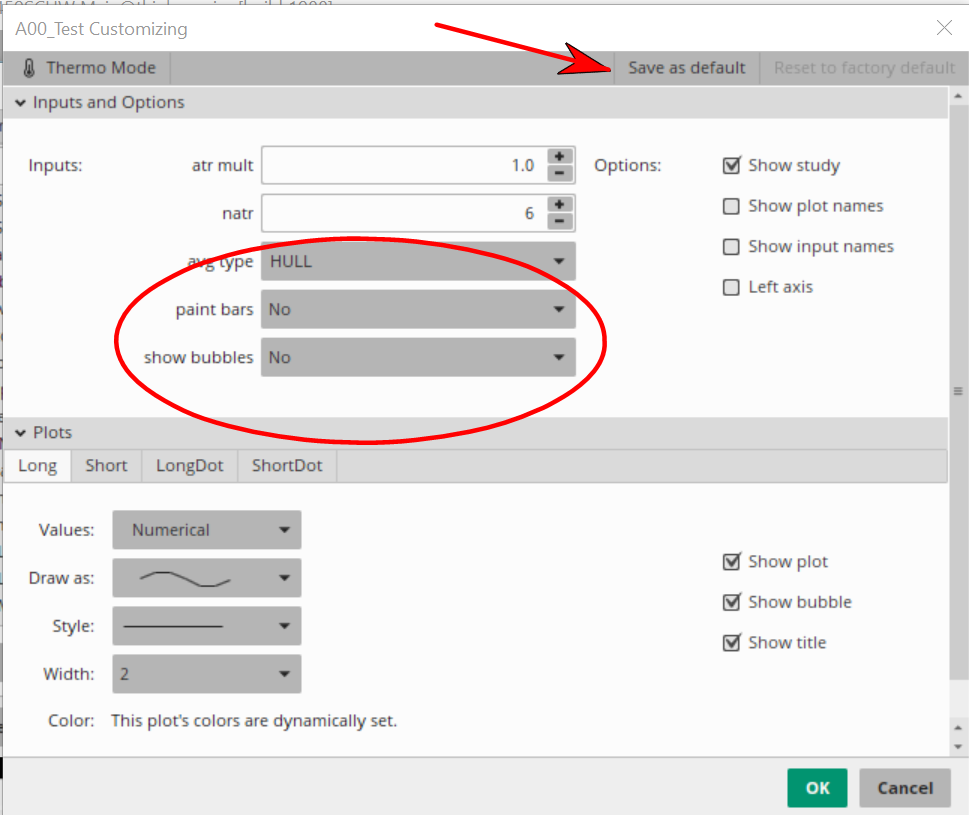
Task: Enable Show plot names checkbox
Action: click(731, 206)
